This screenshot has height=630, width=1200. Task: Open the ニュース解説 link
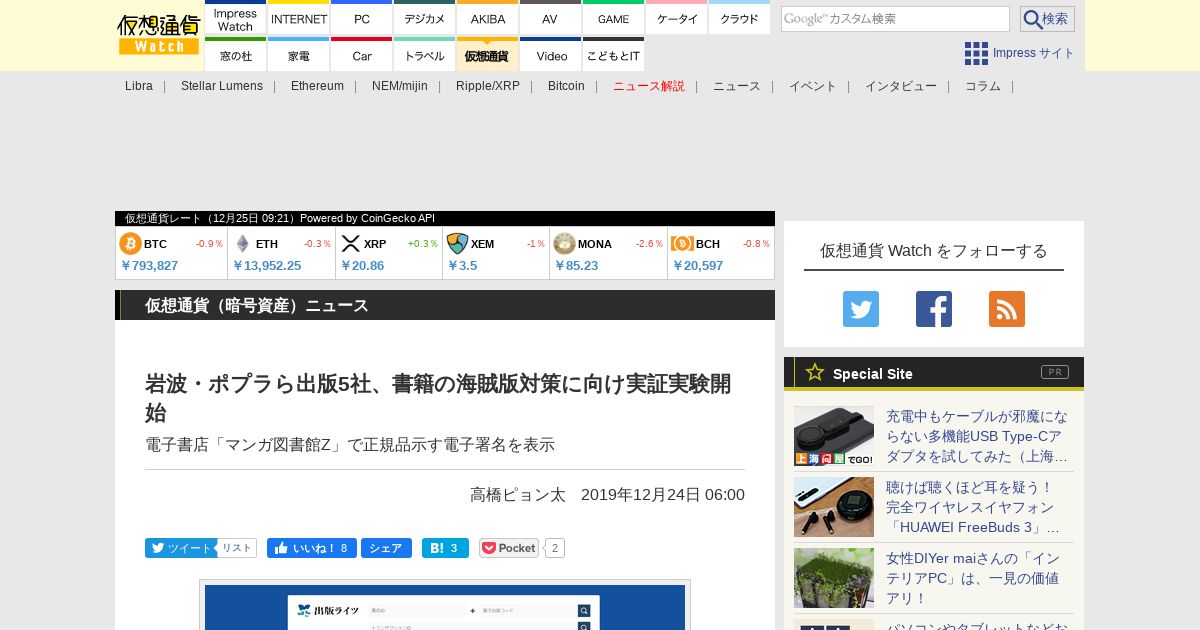[649, 86]
